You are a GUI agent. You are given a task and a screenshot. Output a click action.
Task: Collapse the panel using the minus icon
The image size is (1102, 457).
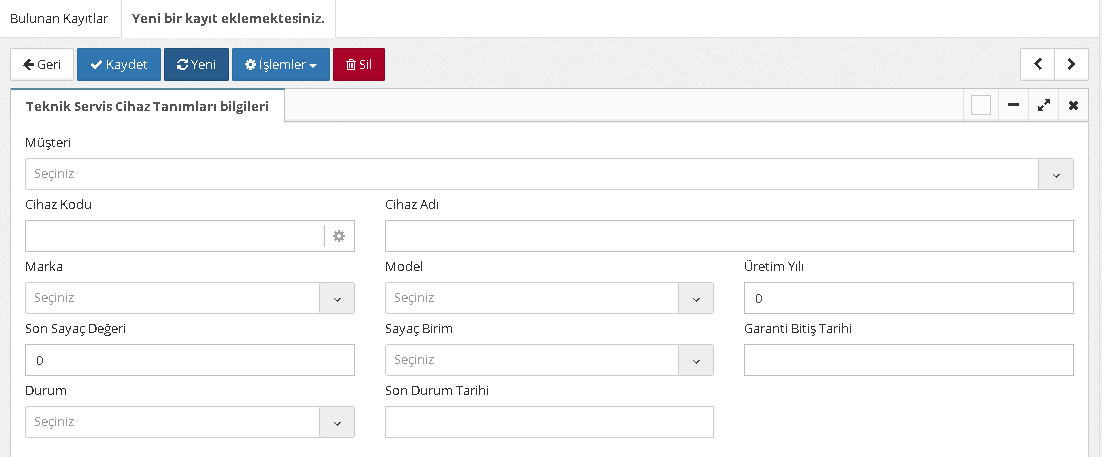(x=1013, y=105)
